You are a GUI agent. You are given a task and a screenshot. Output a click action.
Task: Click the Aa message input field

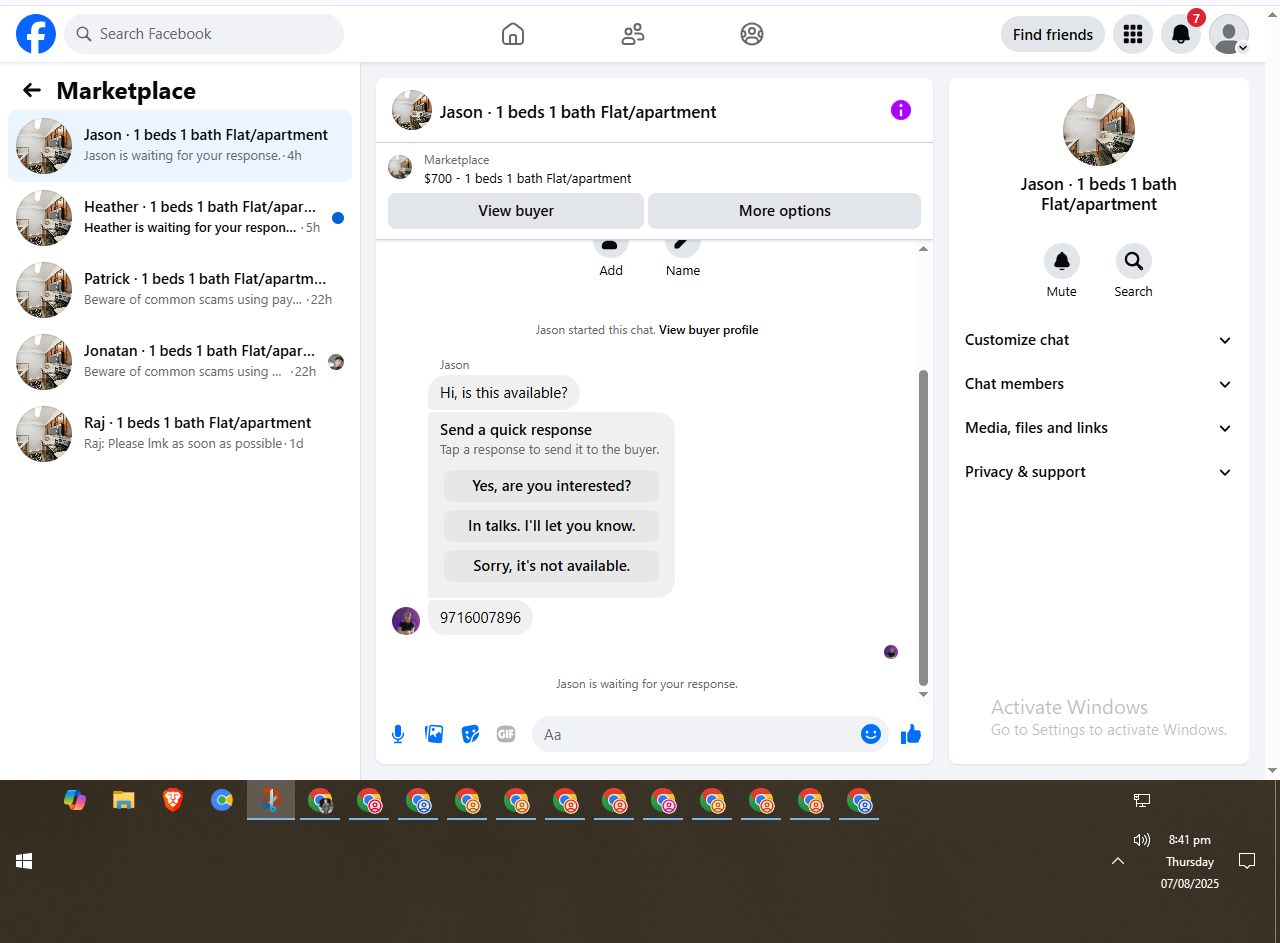(x=697, y=735)
